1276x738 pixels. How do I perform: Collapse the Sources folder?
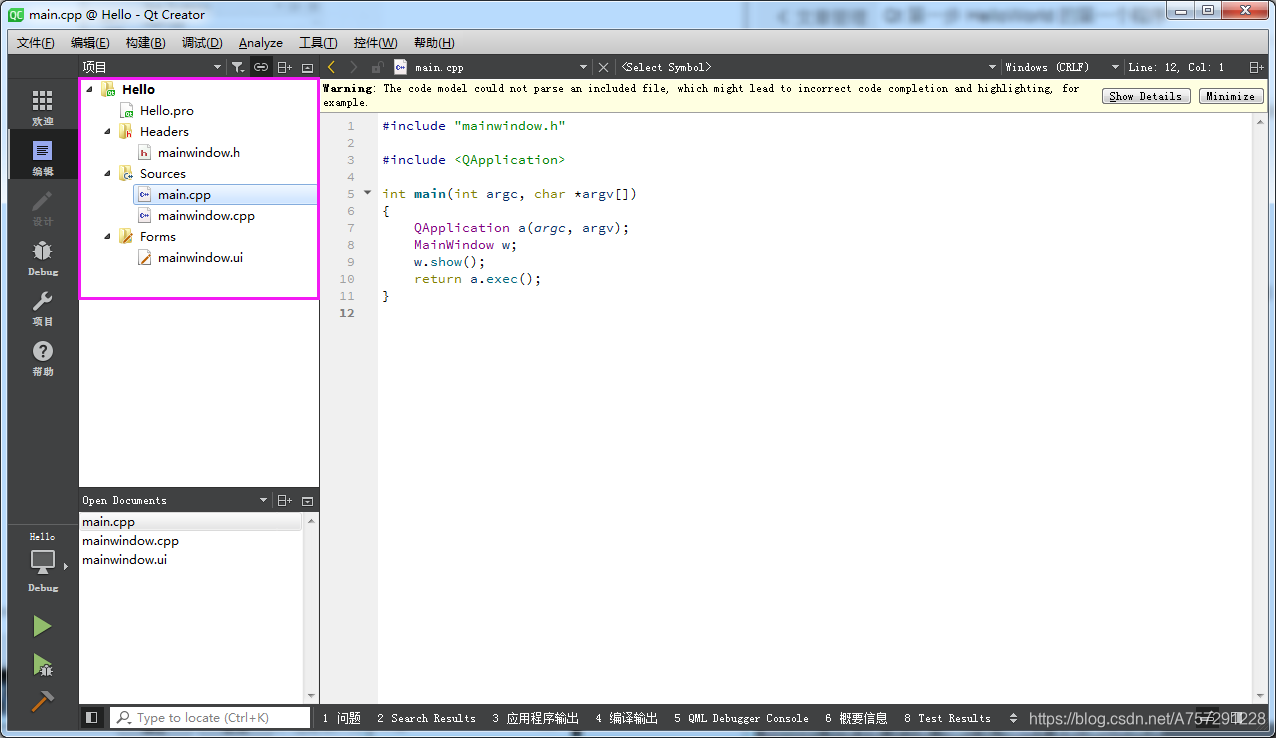tap(107, 173)
